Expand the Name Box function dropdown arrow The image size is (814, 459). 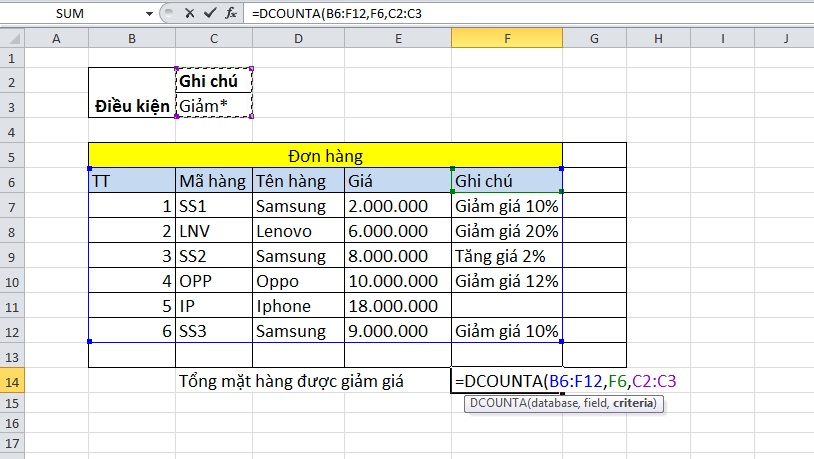150,13
